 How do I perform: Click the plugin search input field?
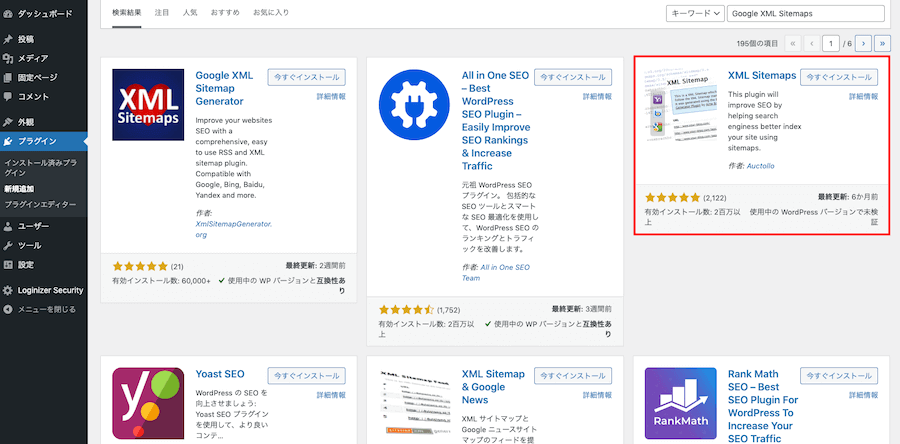click(x=806, y=14)
